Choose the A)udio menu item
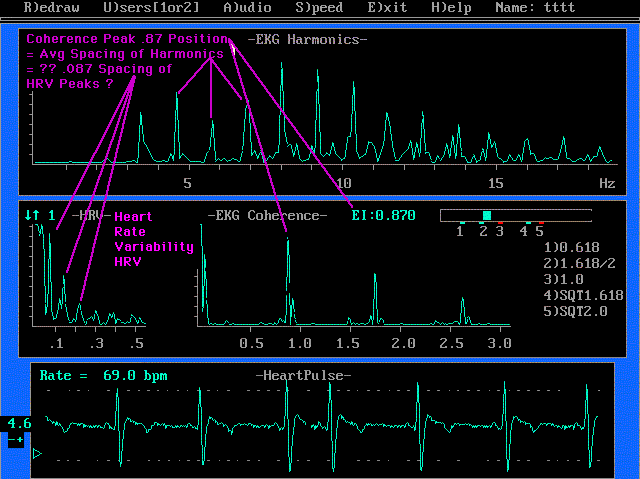Viewport: 640px width, 479px height. tap(247, 7)
